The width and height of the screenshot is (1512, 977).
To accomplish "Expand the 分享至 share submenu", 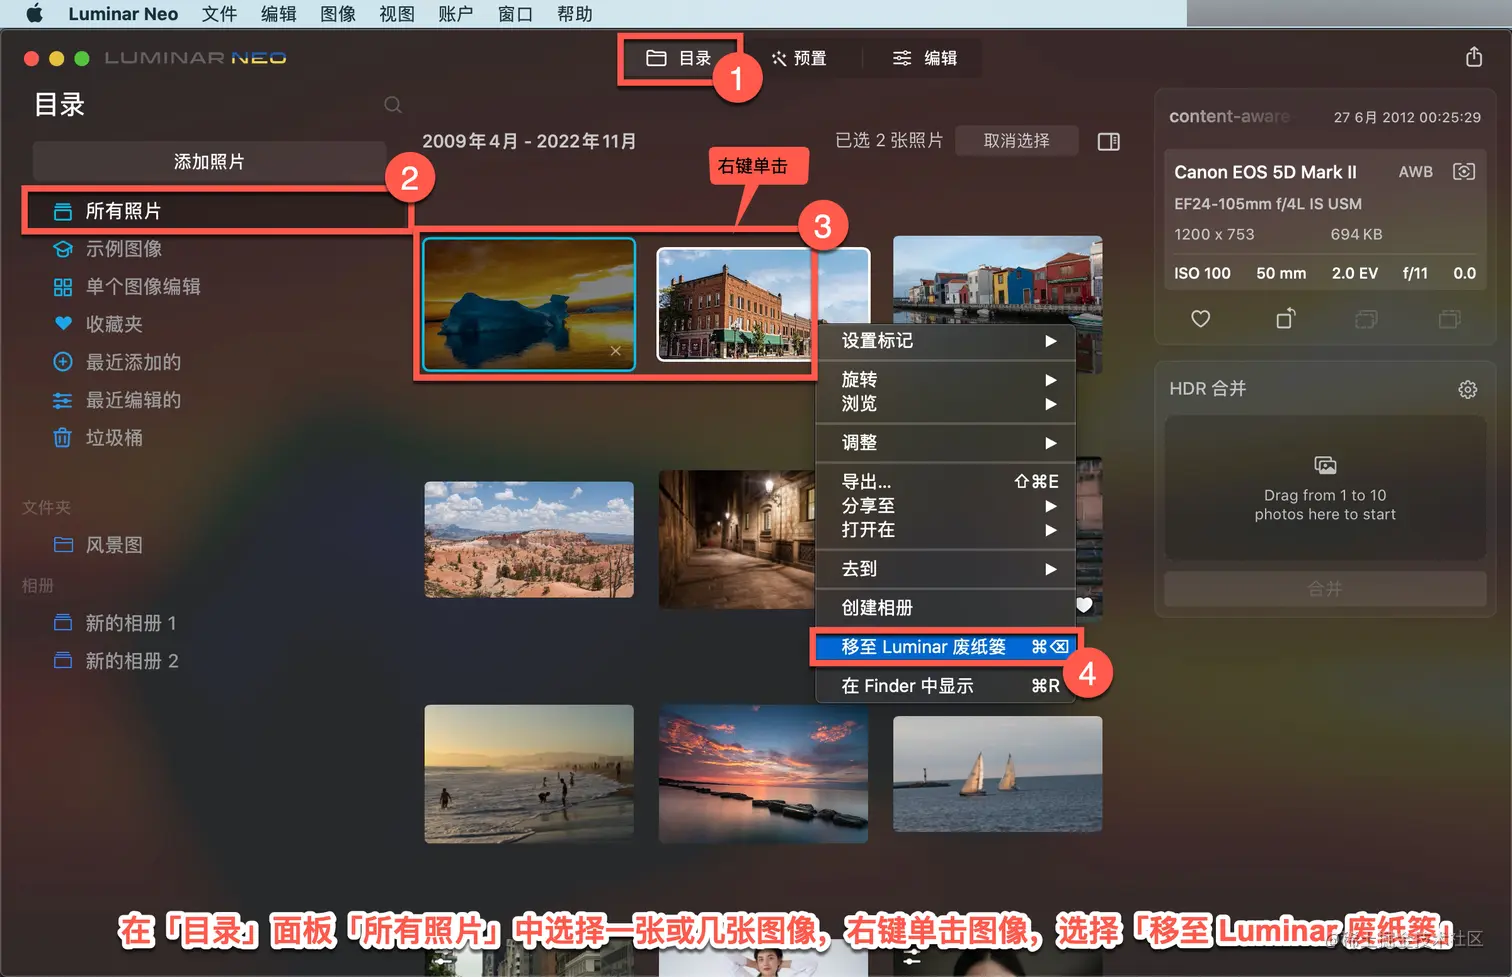I will [946, 506].
